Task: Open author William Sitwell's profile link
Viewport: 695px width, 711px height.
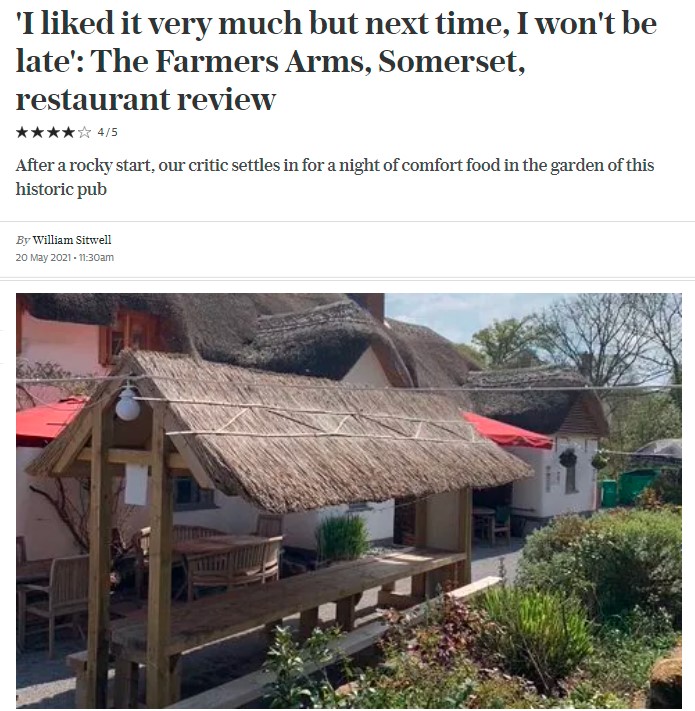Action: pyautogui.click(x=72, y=240)
